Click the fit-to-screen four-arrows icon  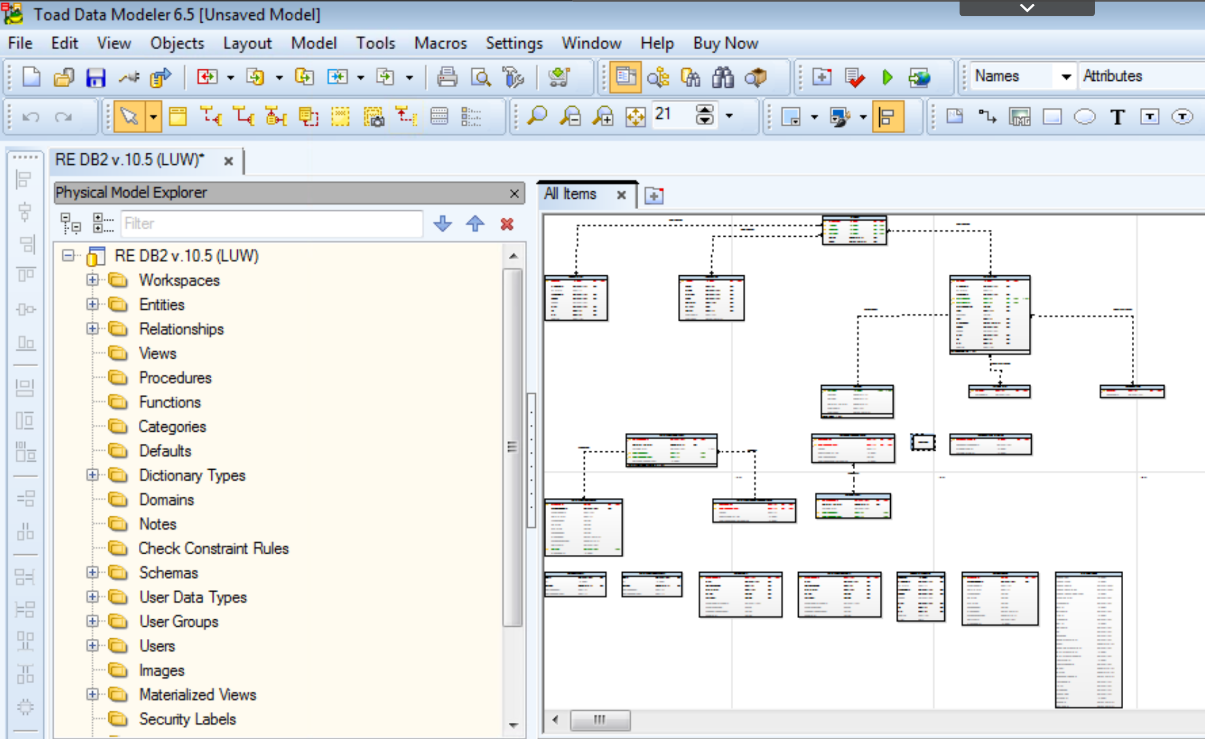635,117
